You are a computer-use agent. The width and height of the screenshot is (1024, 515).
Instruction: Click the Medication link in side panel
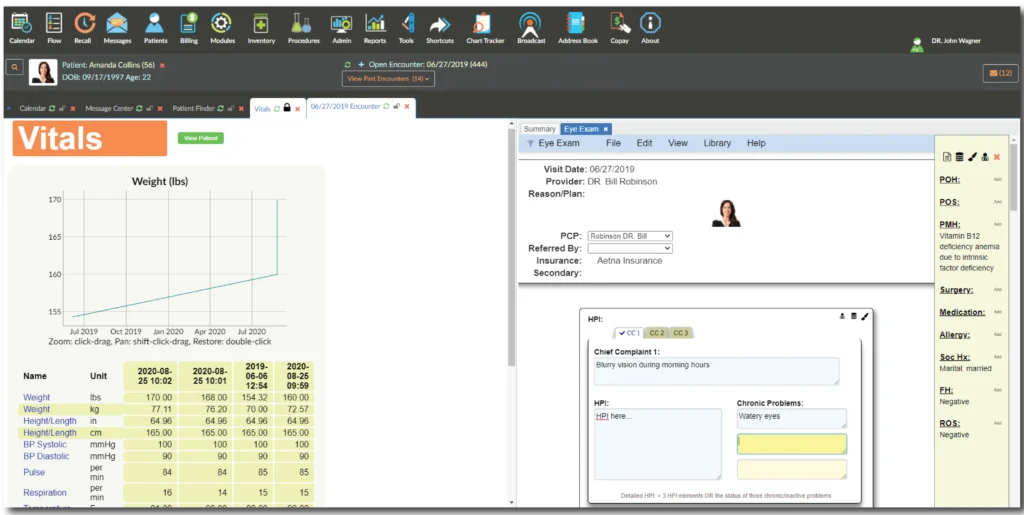[963, 312]
